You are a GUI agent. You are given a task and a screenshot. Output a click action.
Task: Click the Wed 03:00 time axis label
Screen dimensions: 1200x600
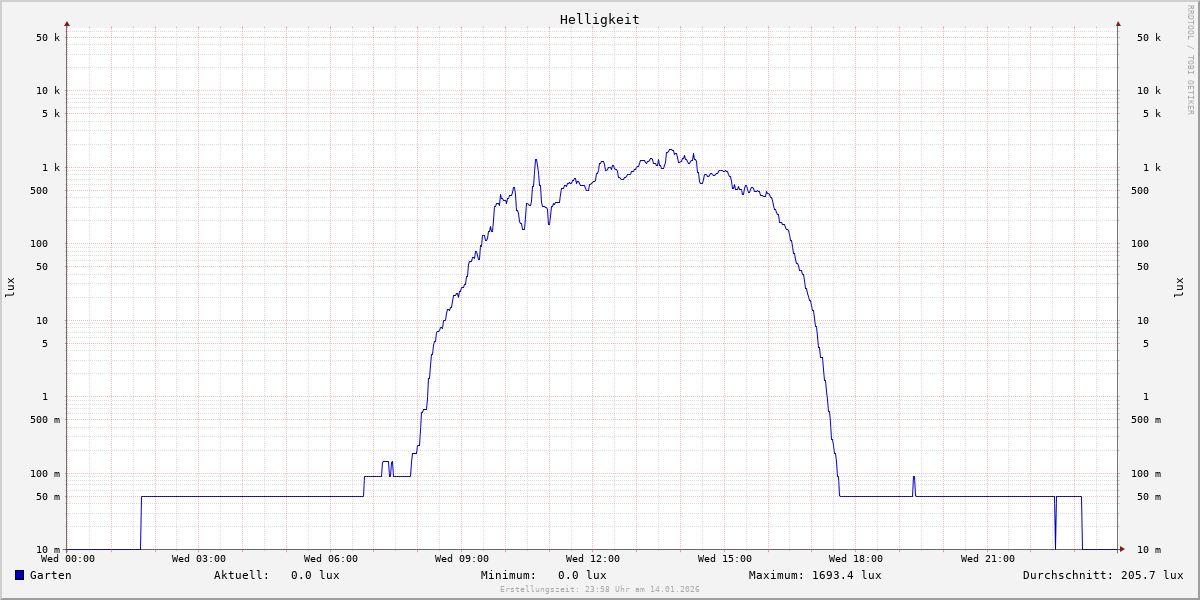click(x=199, y=559)
